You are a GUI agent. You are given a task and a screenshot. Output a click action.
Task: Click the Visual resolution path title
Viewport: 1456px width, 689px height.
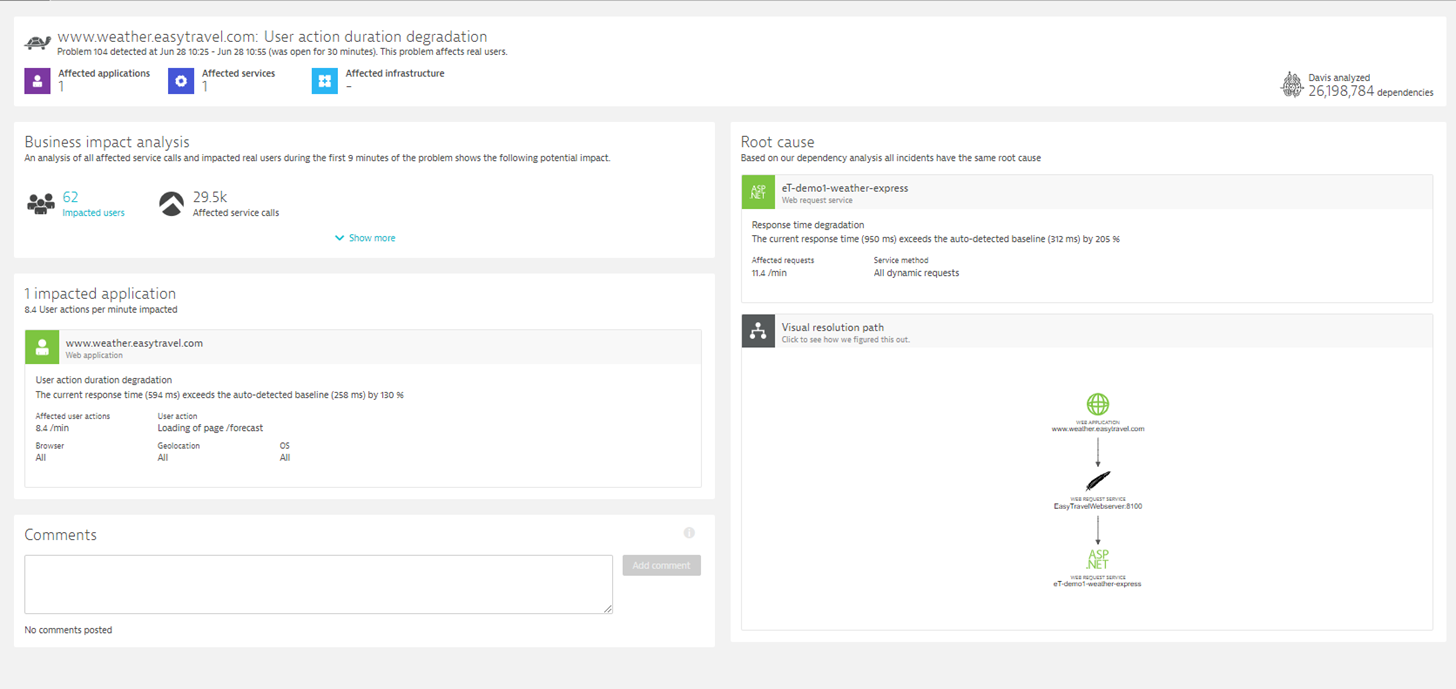pos(833,327)
